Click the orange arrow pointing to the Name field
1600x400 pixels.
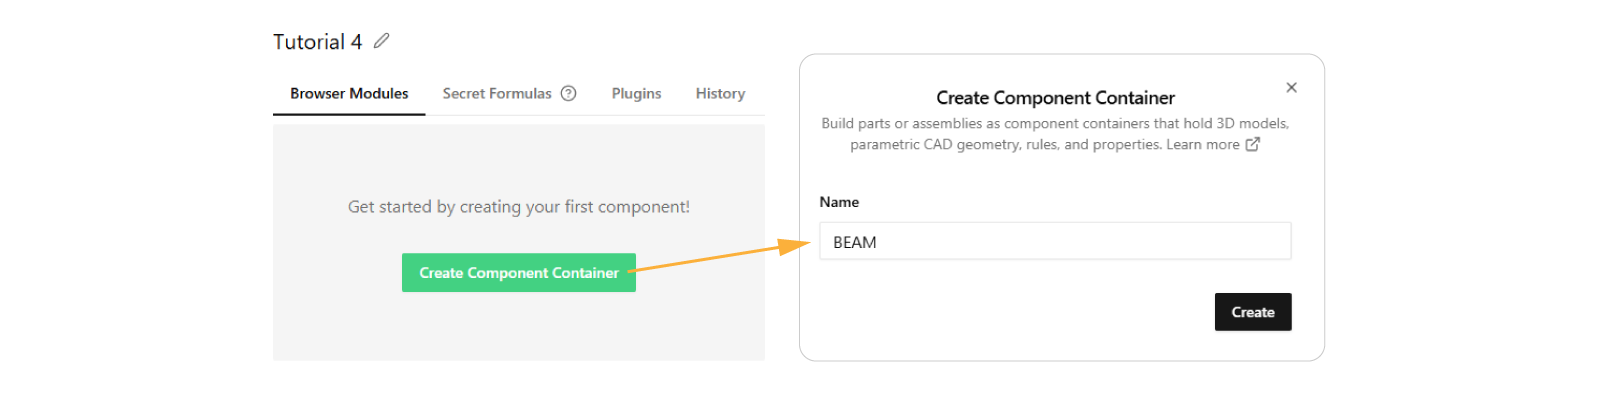click(720, 257)
